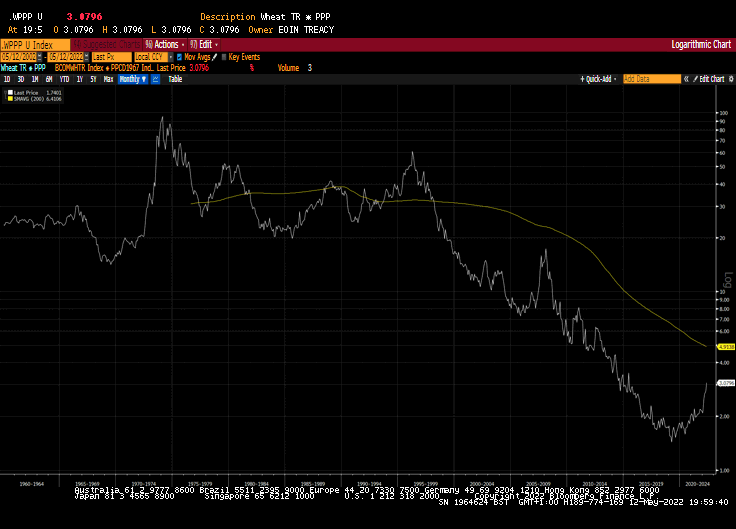Click the Logarithmic Chart label

click(701, 45)
